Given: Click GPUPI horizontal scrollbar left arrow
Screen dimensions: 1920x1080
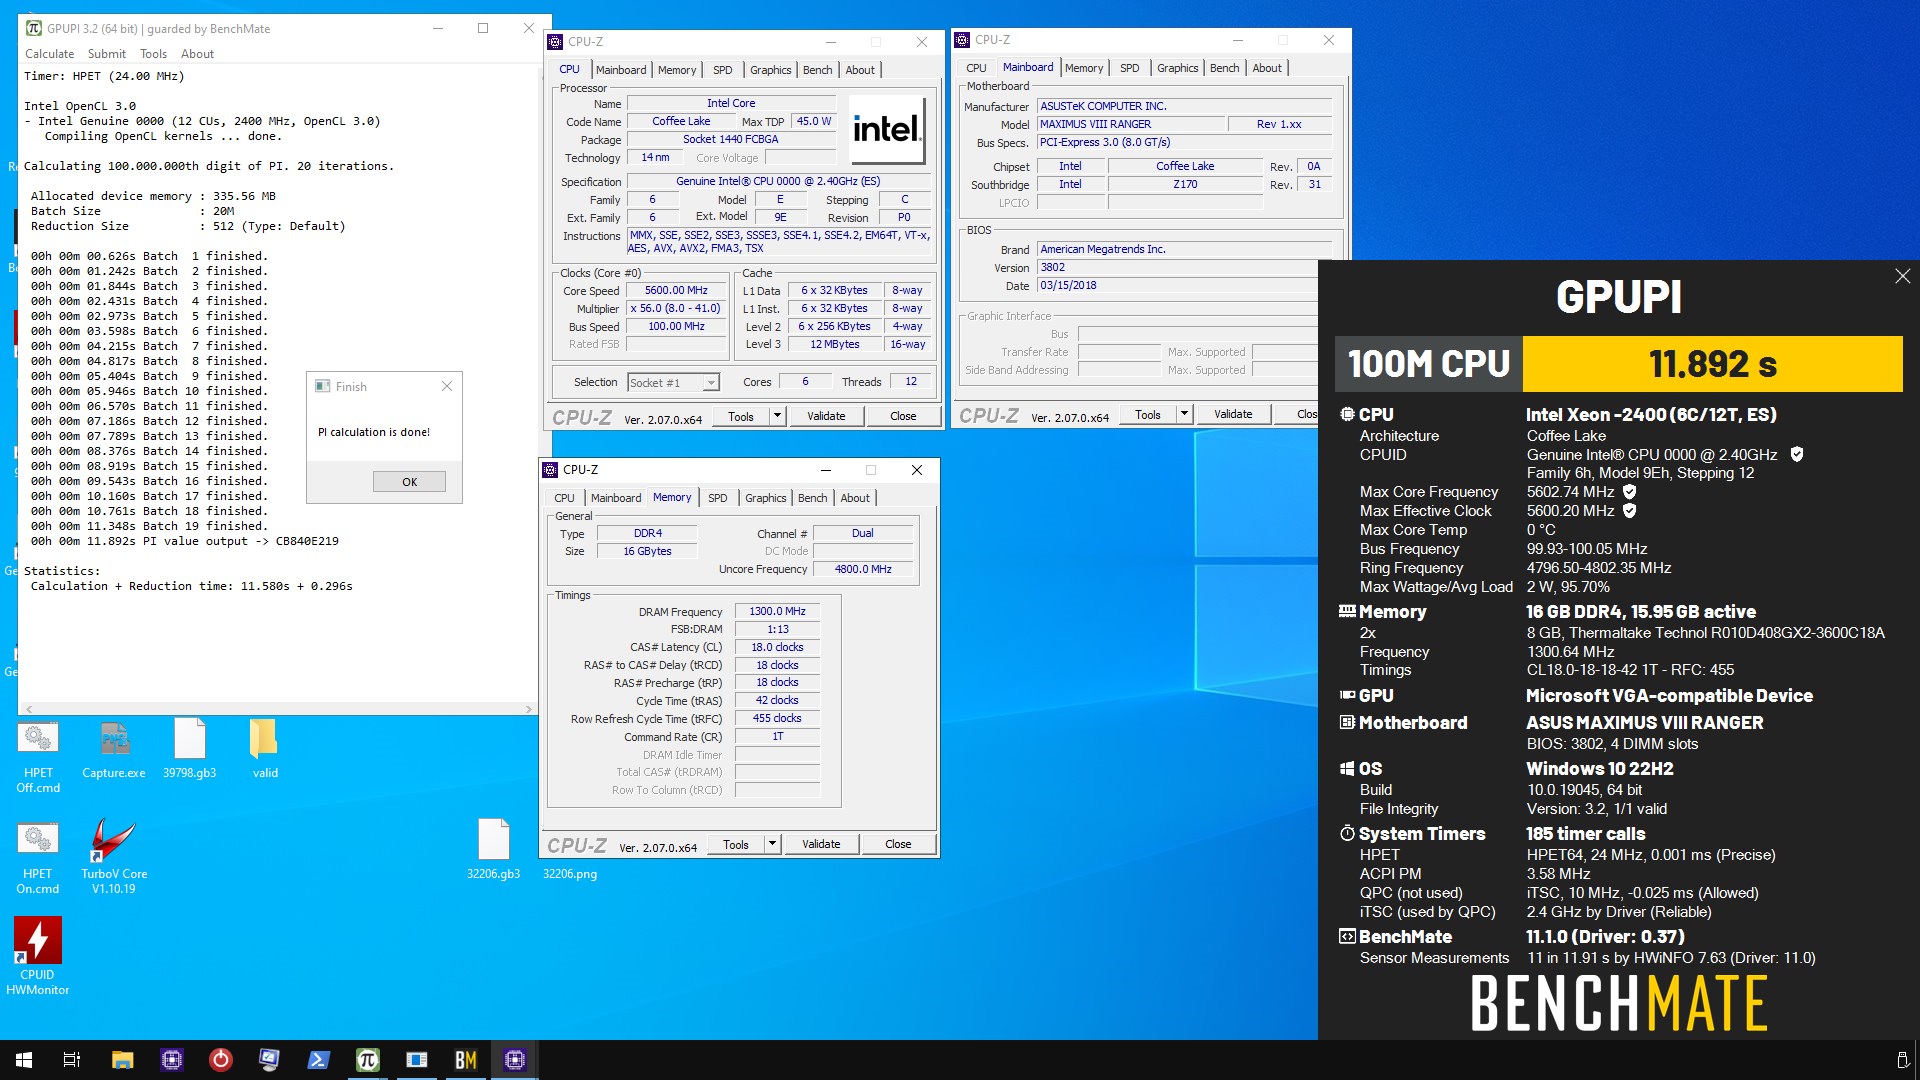Looking at the screenshot, I should (29, 709).
